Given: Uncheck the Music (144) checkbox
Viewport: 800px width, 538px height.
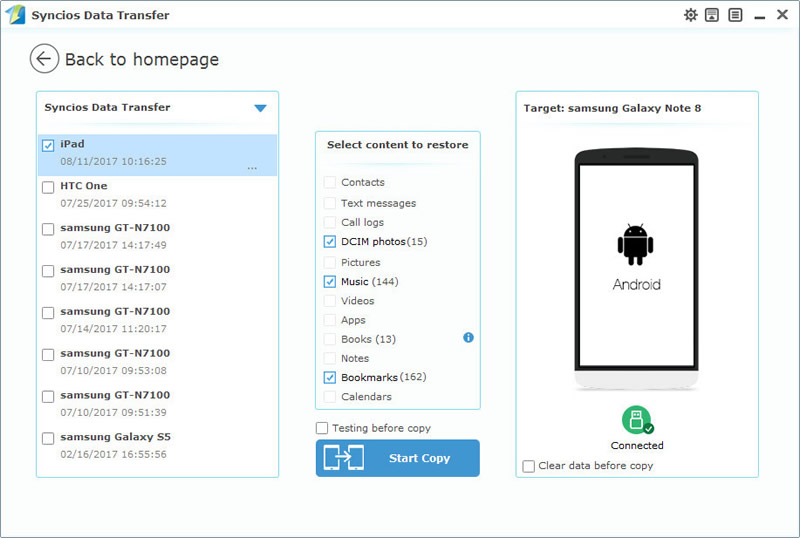Looking at the screenshot, I should point(330,281).
